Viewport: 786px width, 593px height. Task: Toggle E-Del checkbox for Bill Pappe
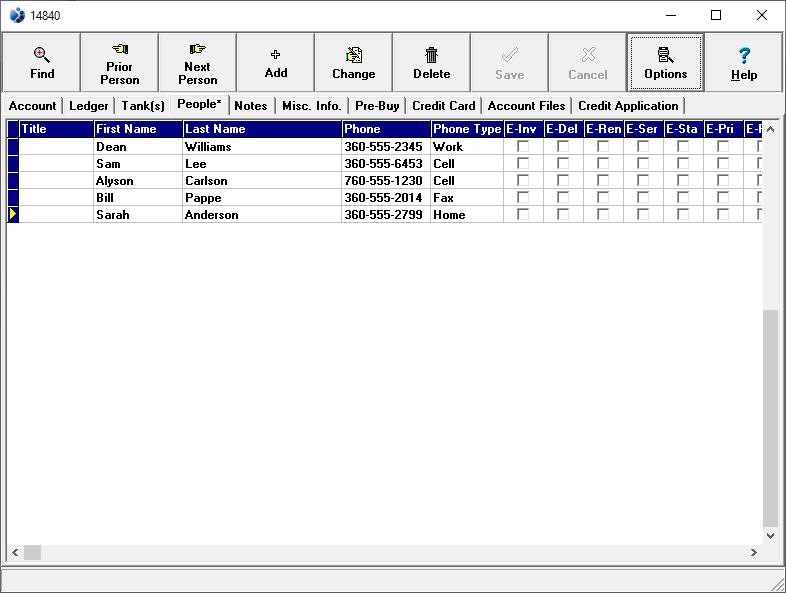coord(563,197)
